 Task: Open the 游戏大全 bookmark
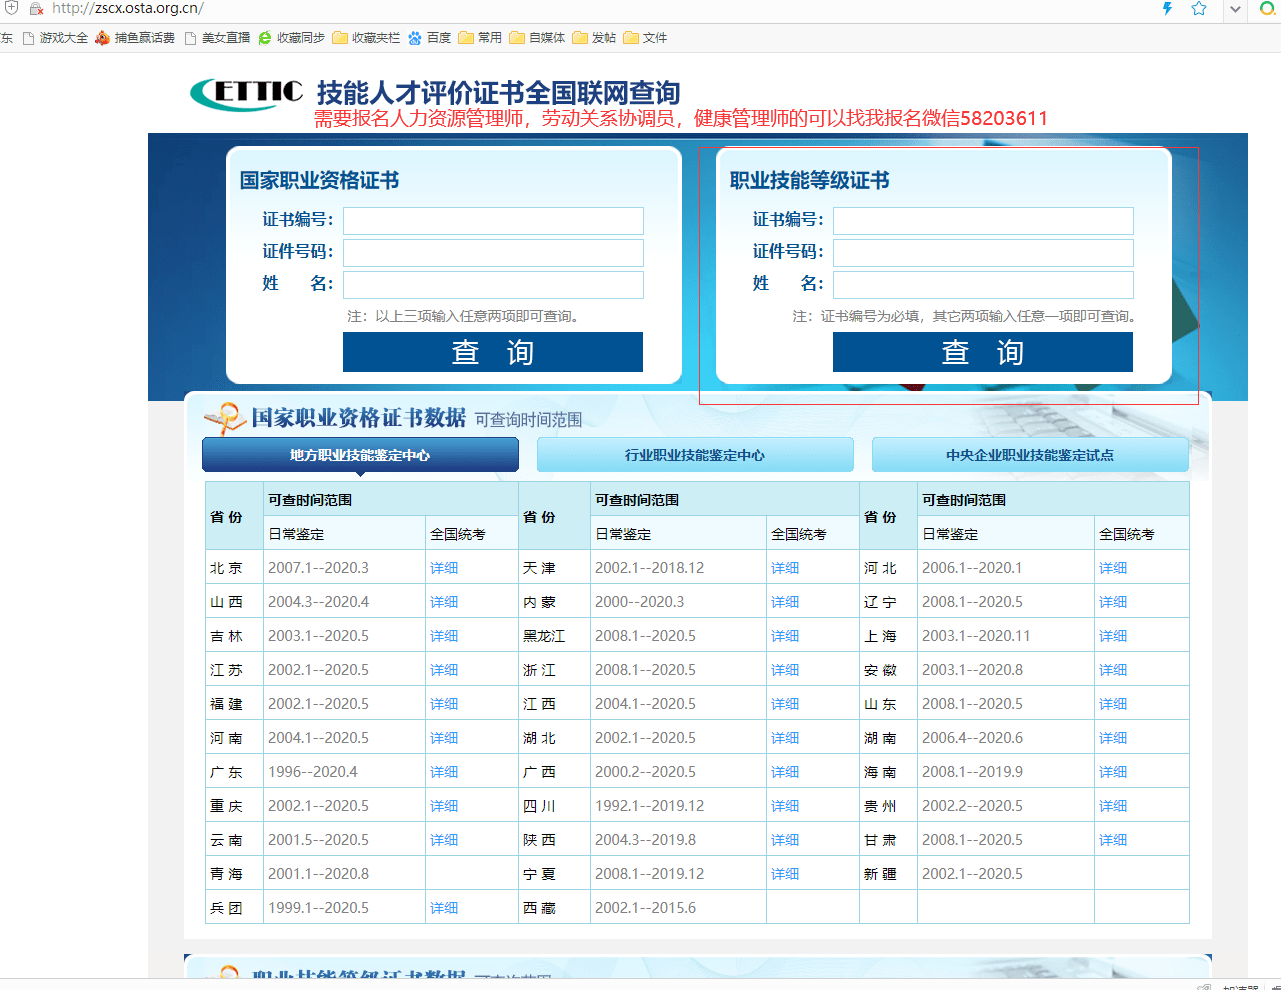[55, 38]
